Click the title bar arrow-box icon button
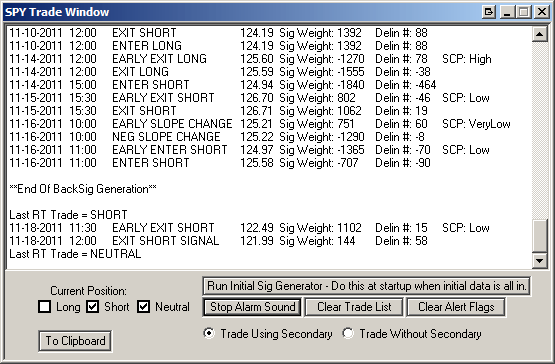The height and width of the screenshot is (364, 555). 488,12
